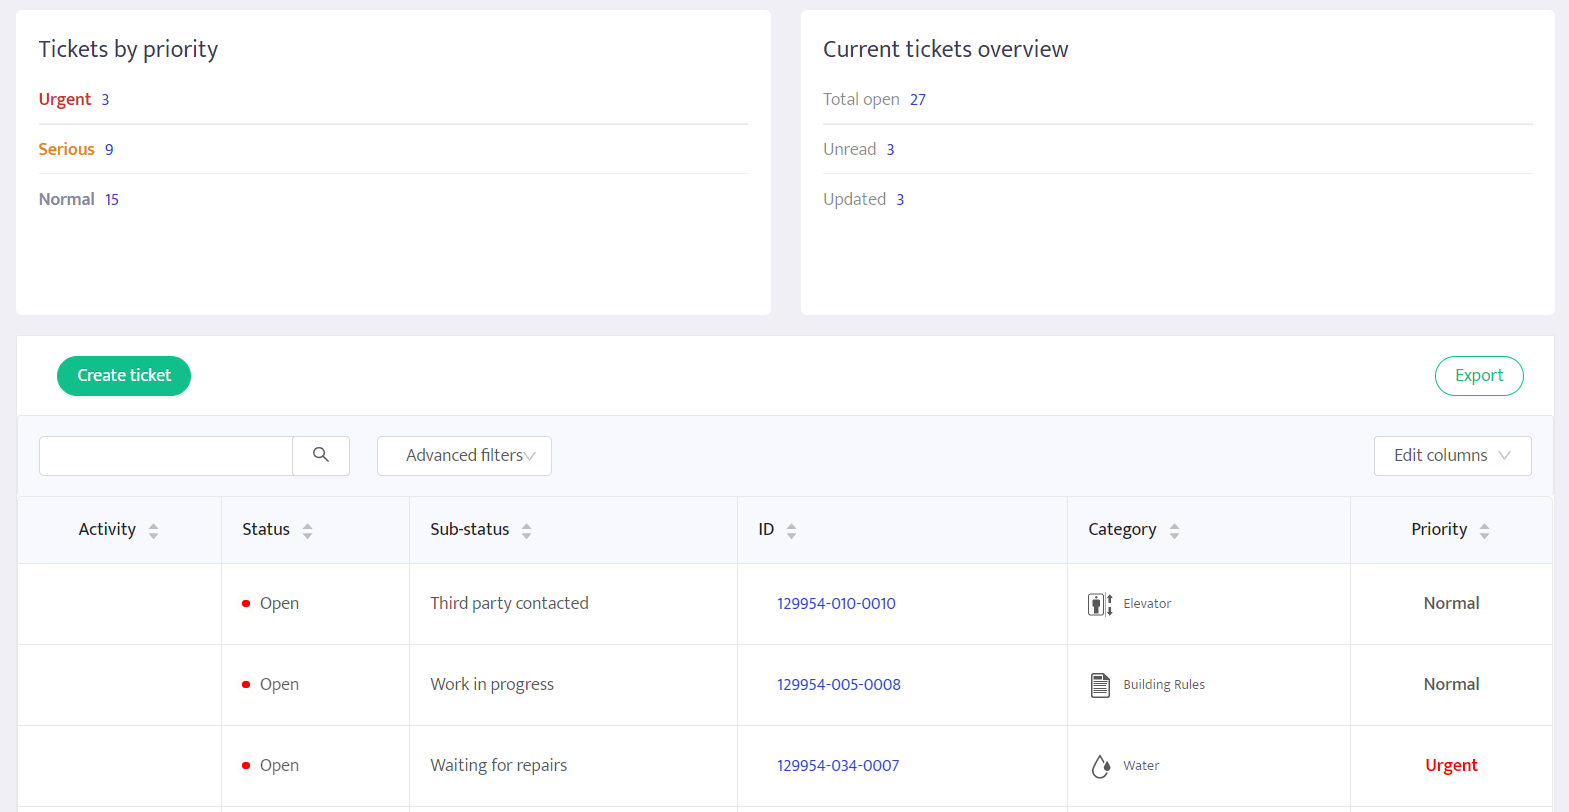Click Open status of Building Rules ticket
The height and width of the screenshot is (812, 1569).
[279, 685]
